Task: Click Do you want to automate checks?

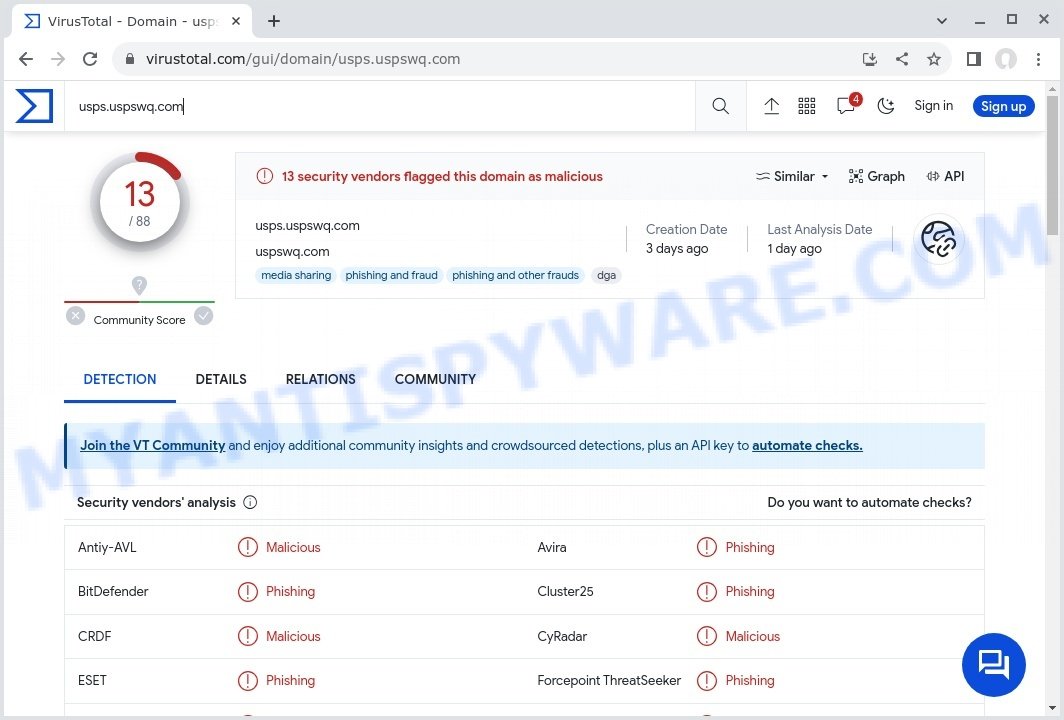Action: pos(869,503)
